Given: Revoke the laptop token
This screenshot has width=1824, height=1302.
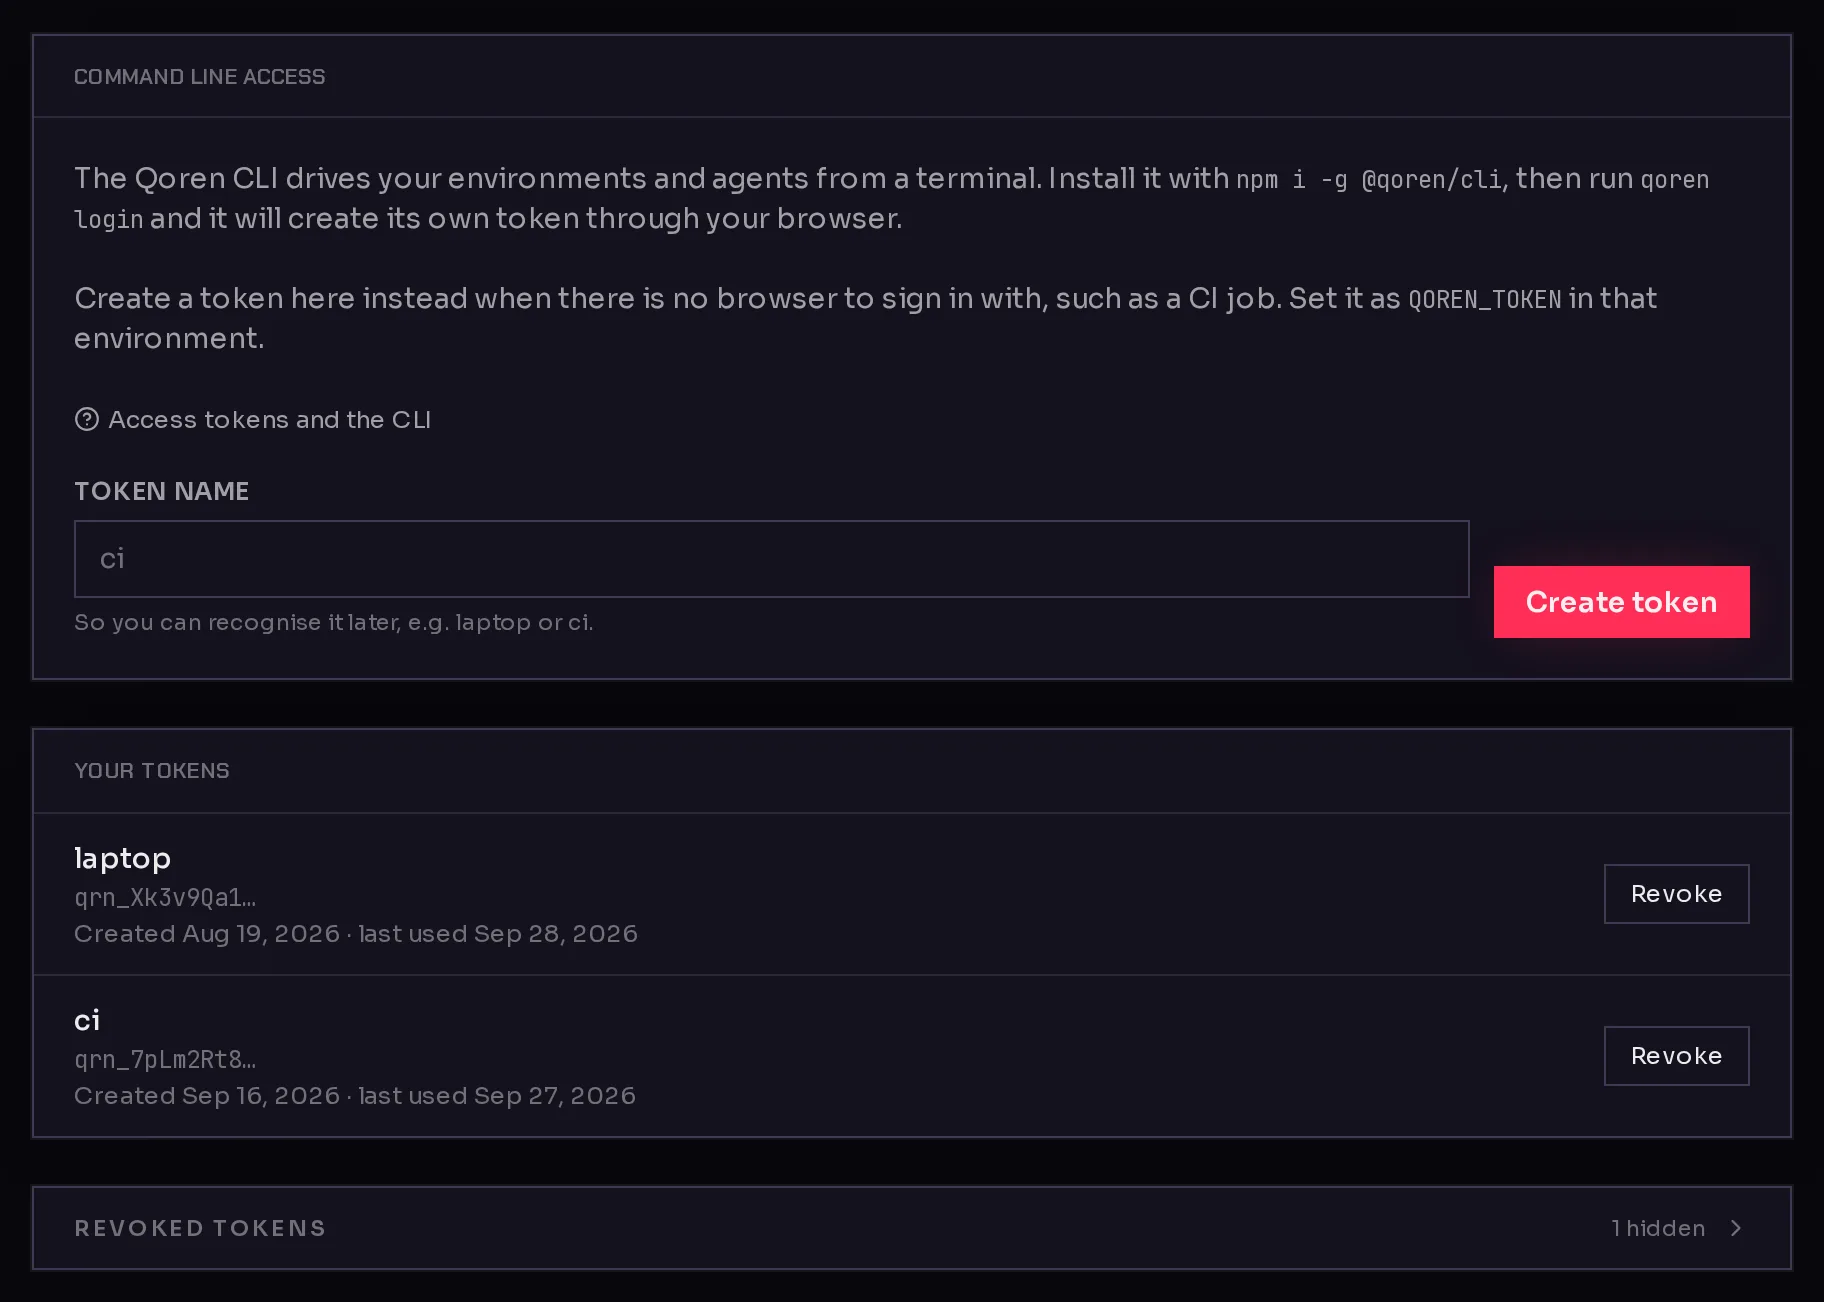Looking at the screenshot, I should point(1676,894).
